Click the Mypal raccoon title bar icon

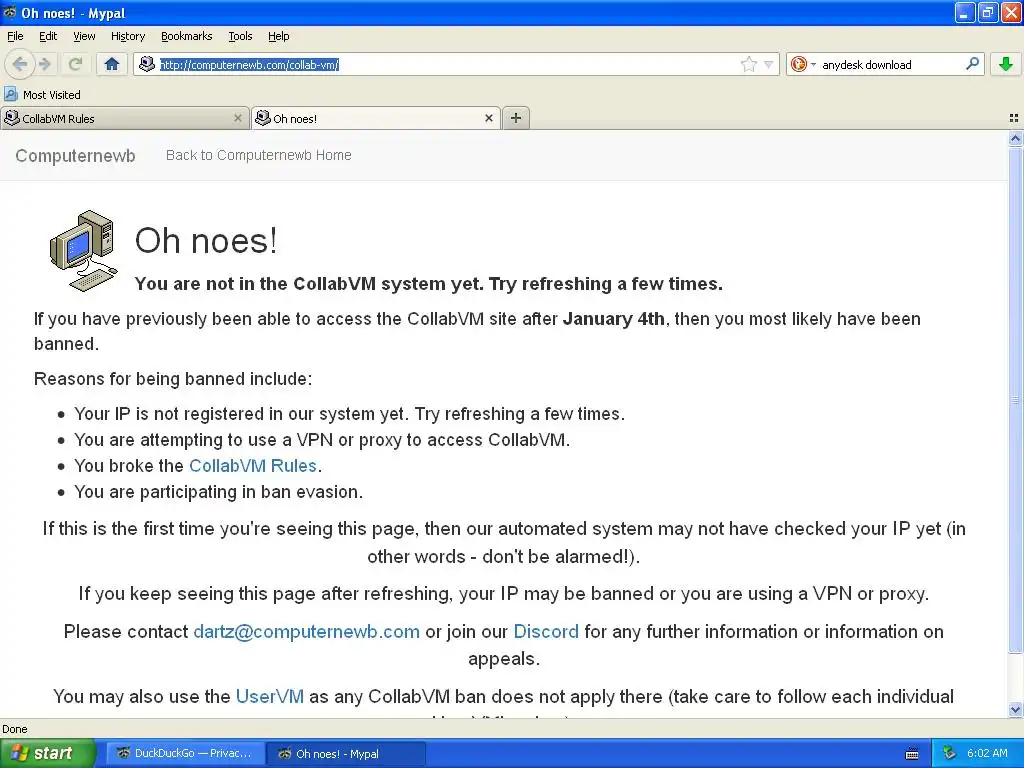(10, 12)
